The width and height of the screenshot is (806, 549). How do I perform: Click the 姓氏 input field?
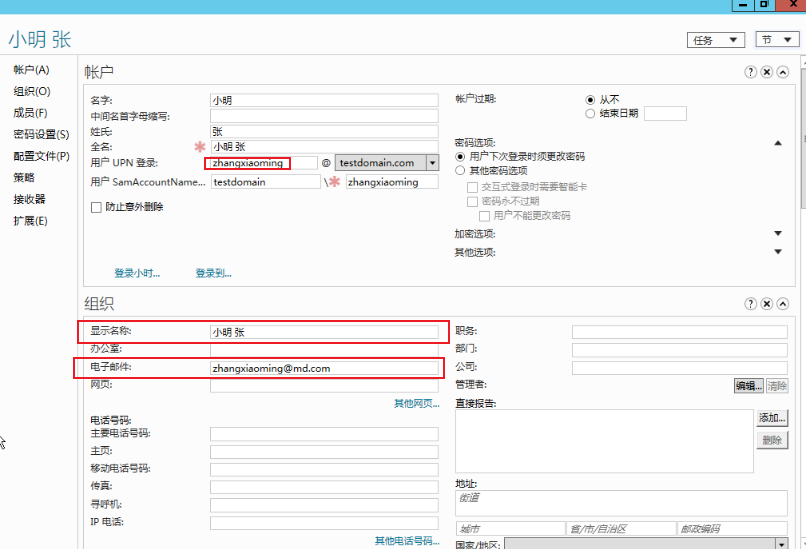coord(324,132)
